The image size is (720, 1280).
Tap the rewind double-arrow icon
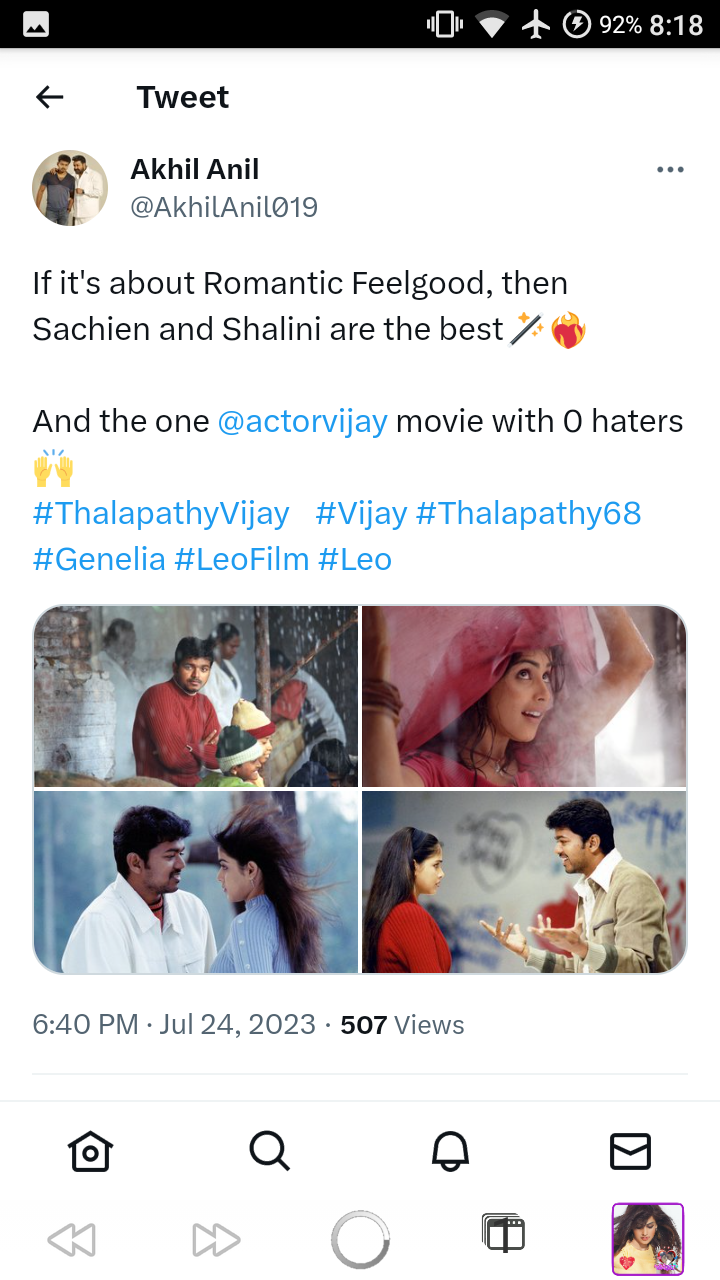71,1241
